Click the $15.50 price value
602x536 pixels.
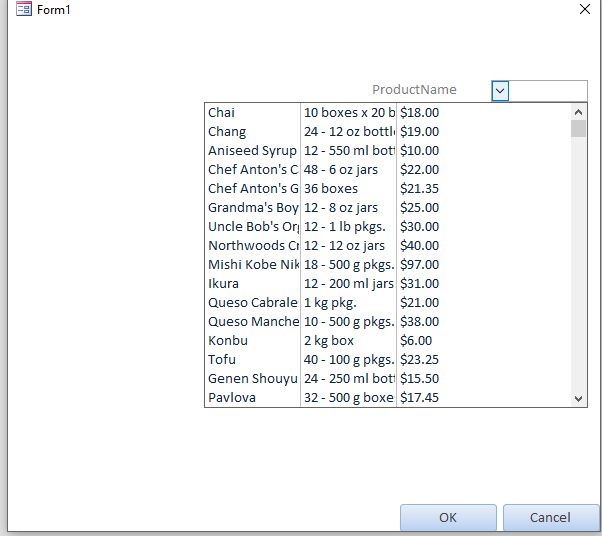tap(419, 379)
